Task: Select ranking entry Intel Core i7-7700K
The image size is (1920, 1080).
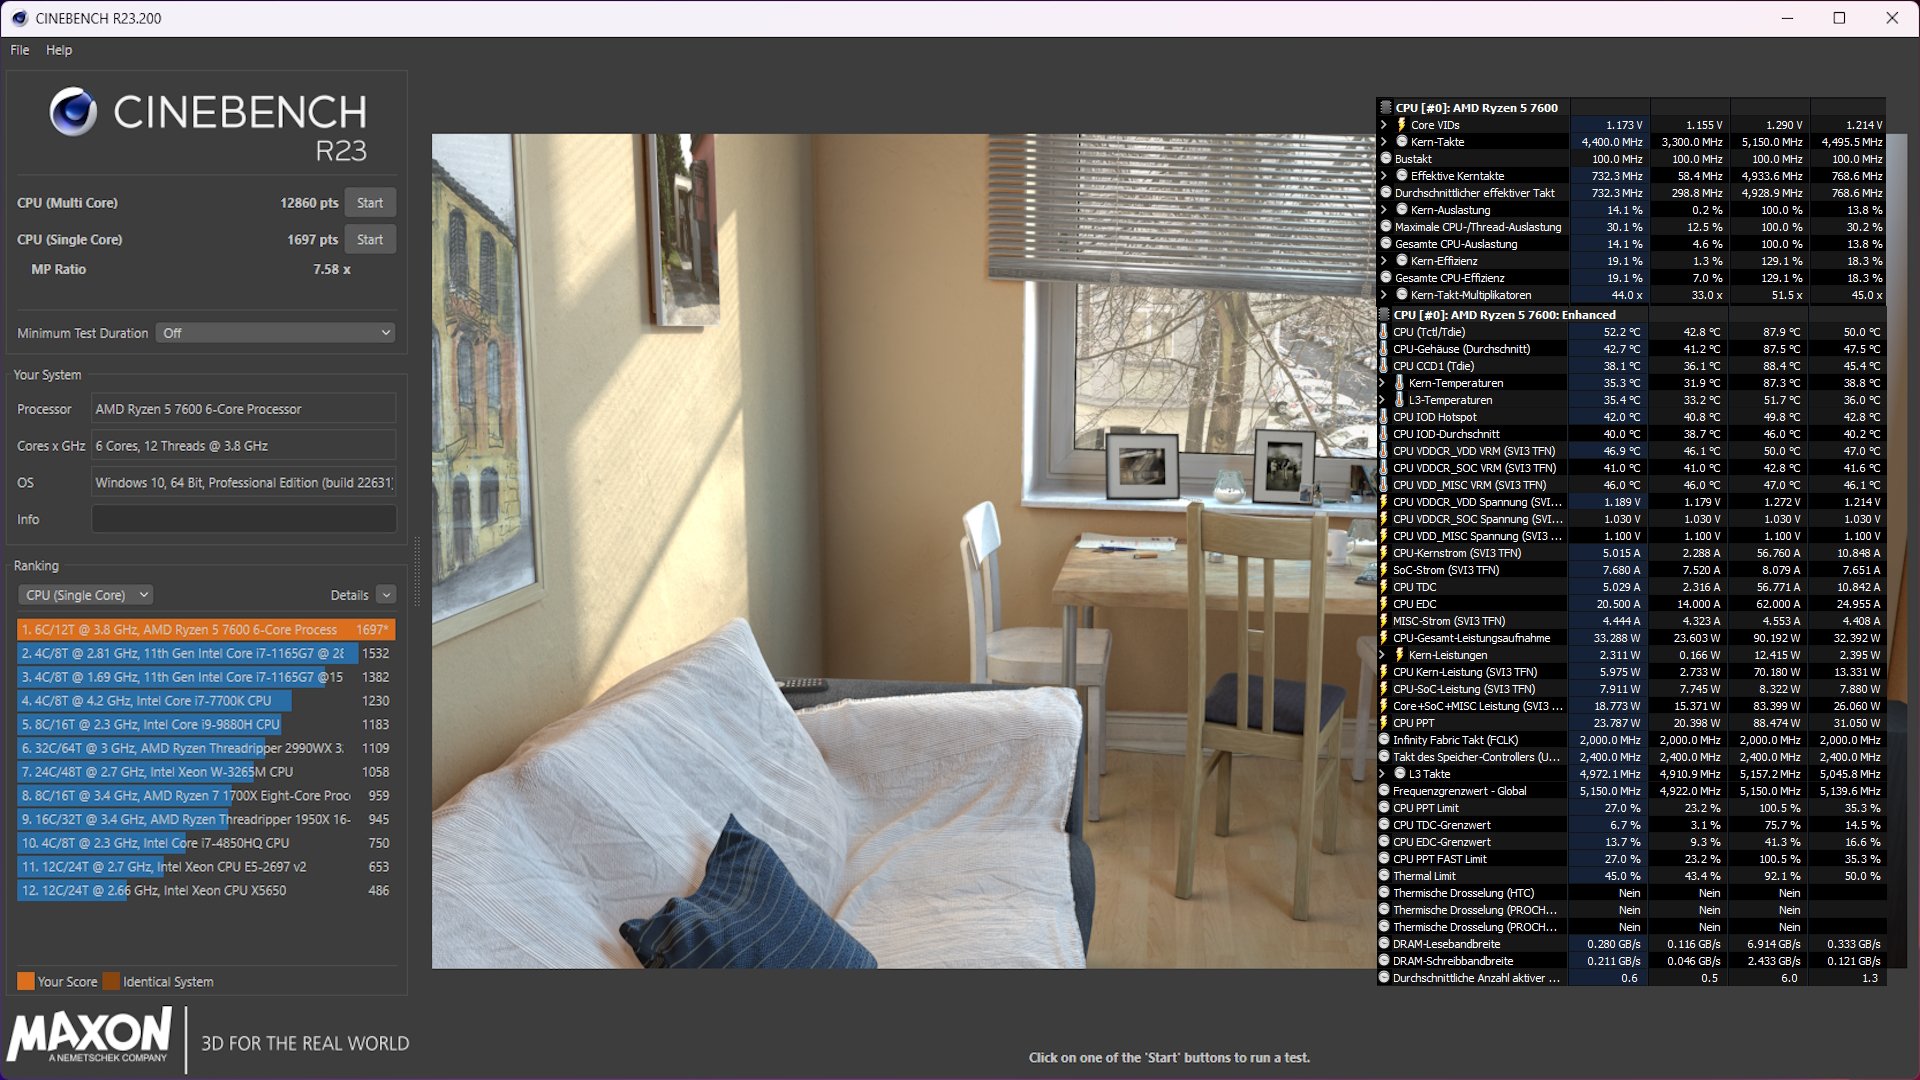Action: tap(206, 701)
